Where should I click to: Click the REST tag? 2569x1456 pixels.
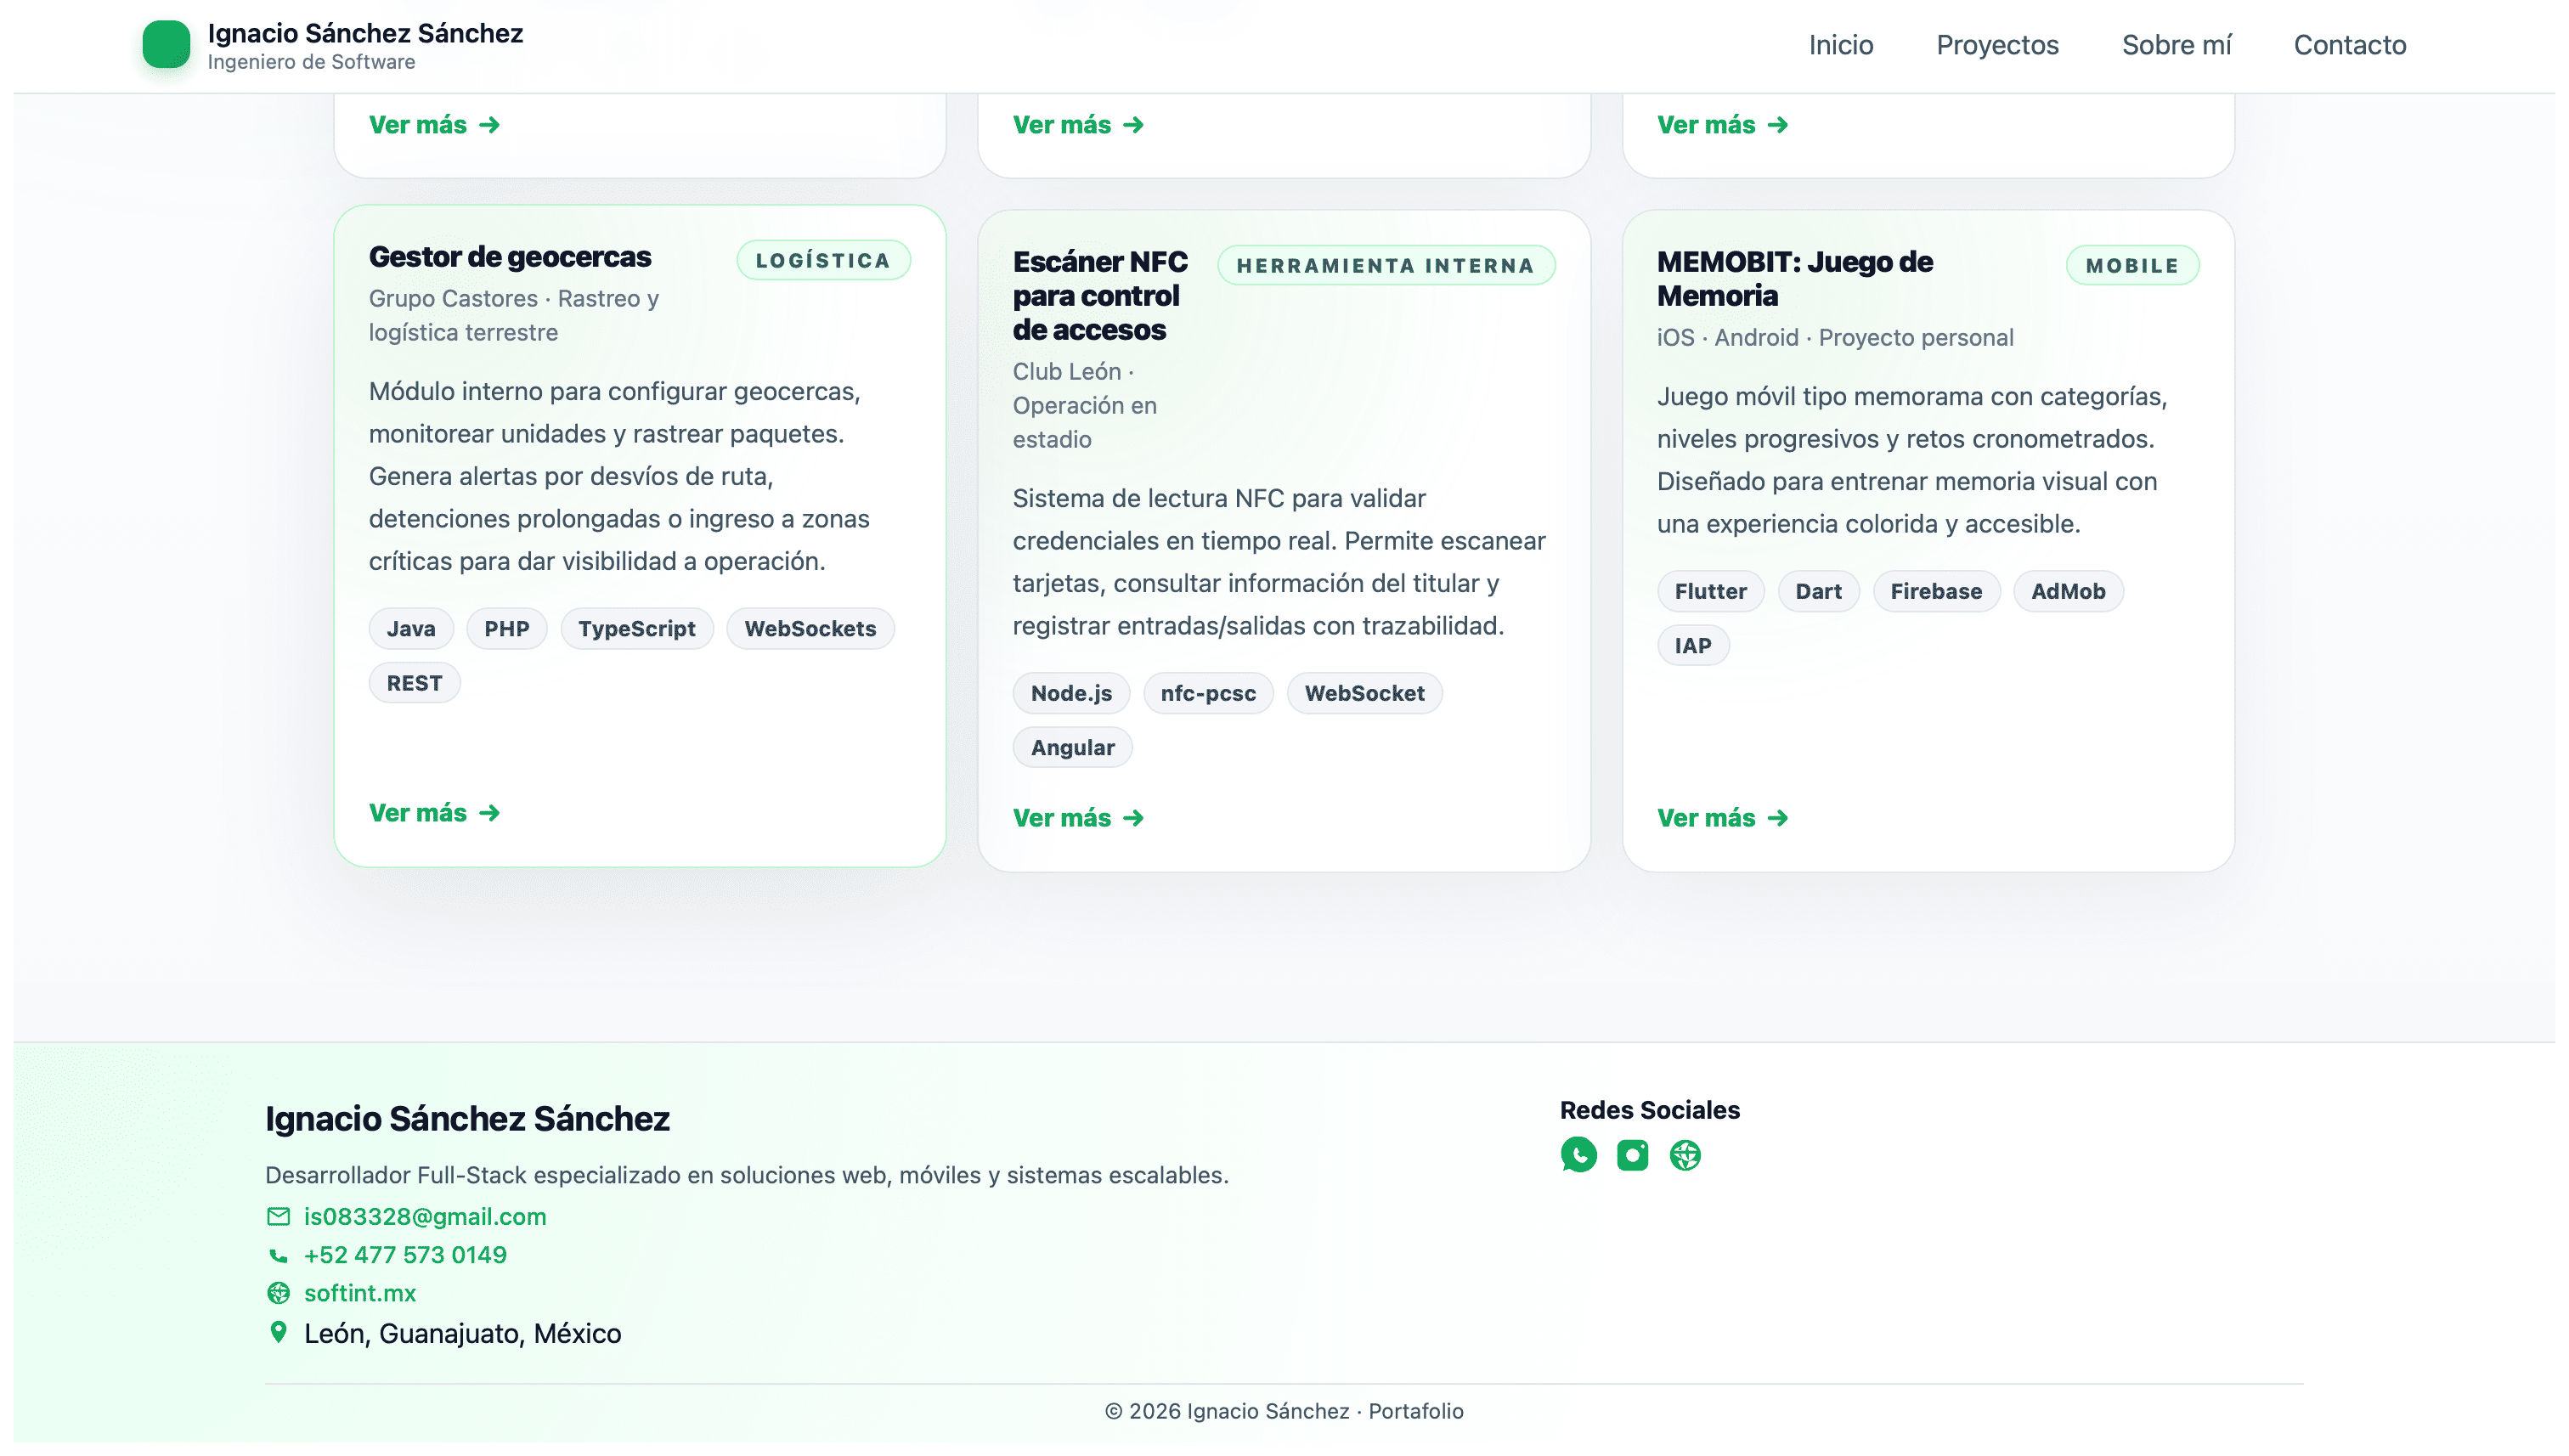pyautogui.click(x=414, y=683)
